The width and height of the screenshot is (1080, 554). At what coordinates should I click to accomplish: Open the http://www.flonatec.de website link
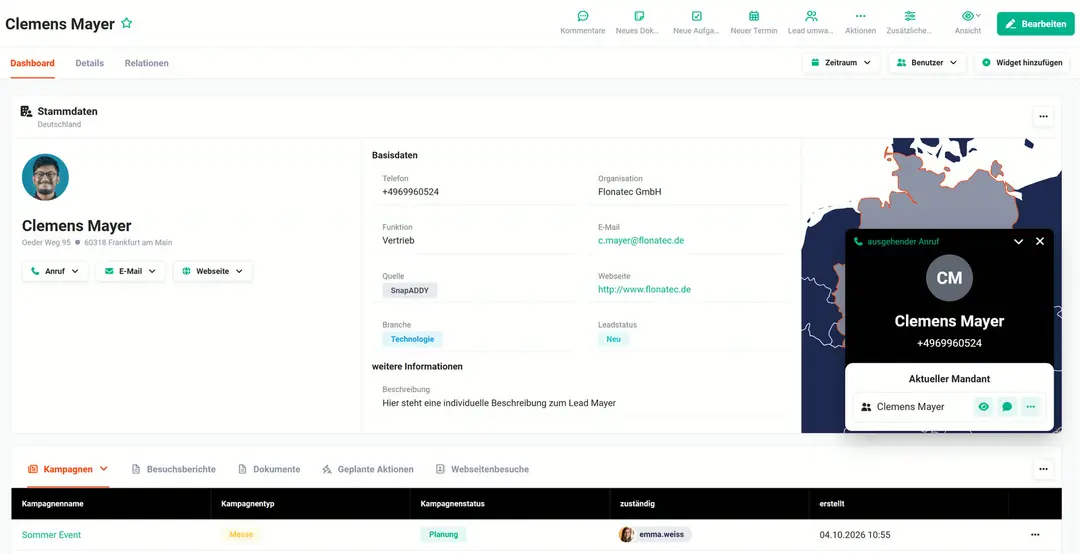pyautogui.click(x=644, y=289)
